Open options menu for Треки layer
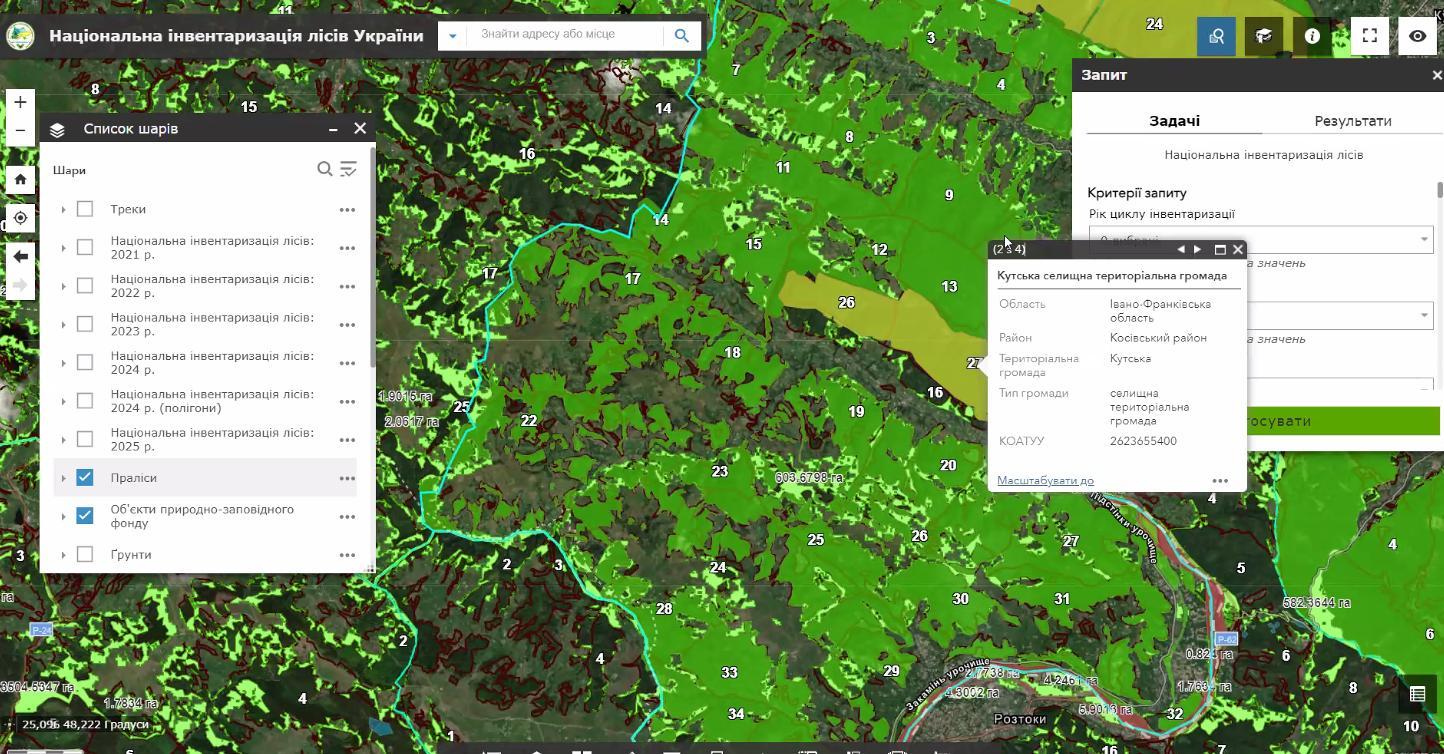 click(347, 210)
